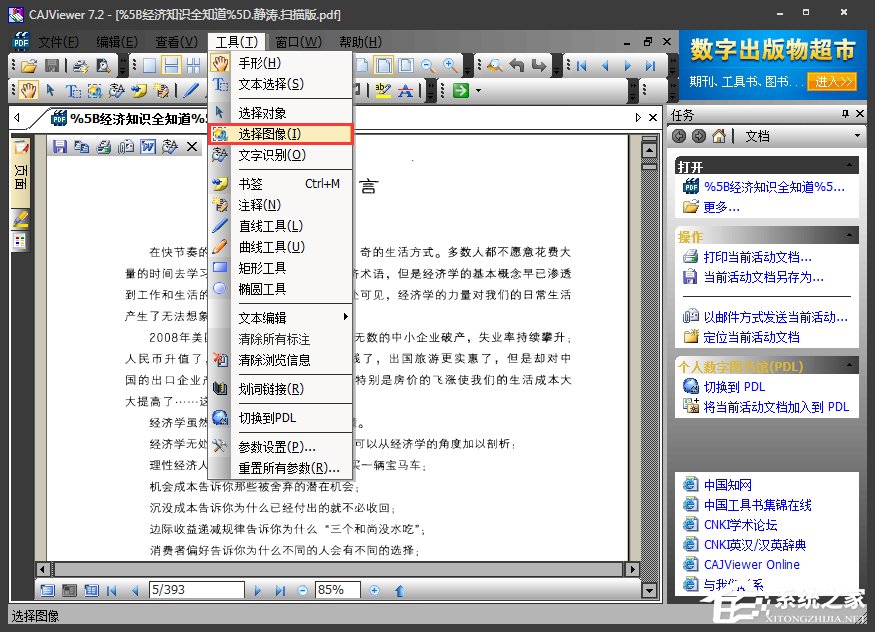Save the page from the floating toolbar
The width and height of the screenshot is (875, 632).
(x=60, y=146)
